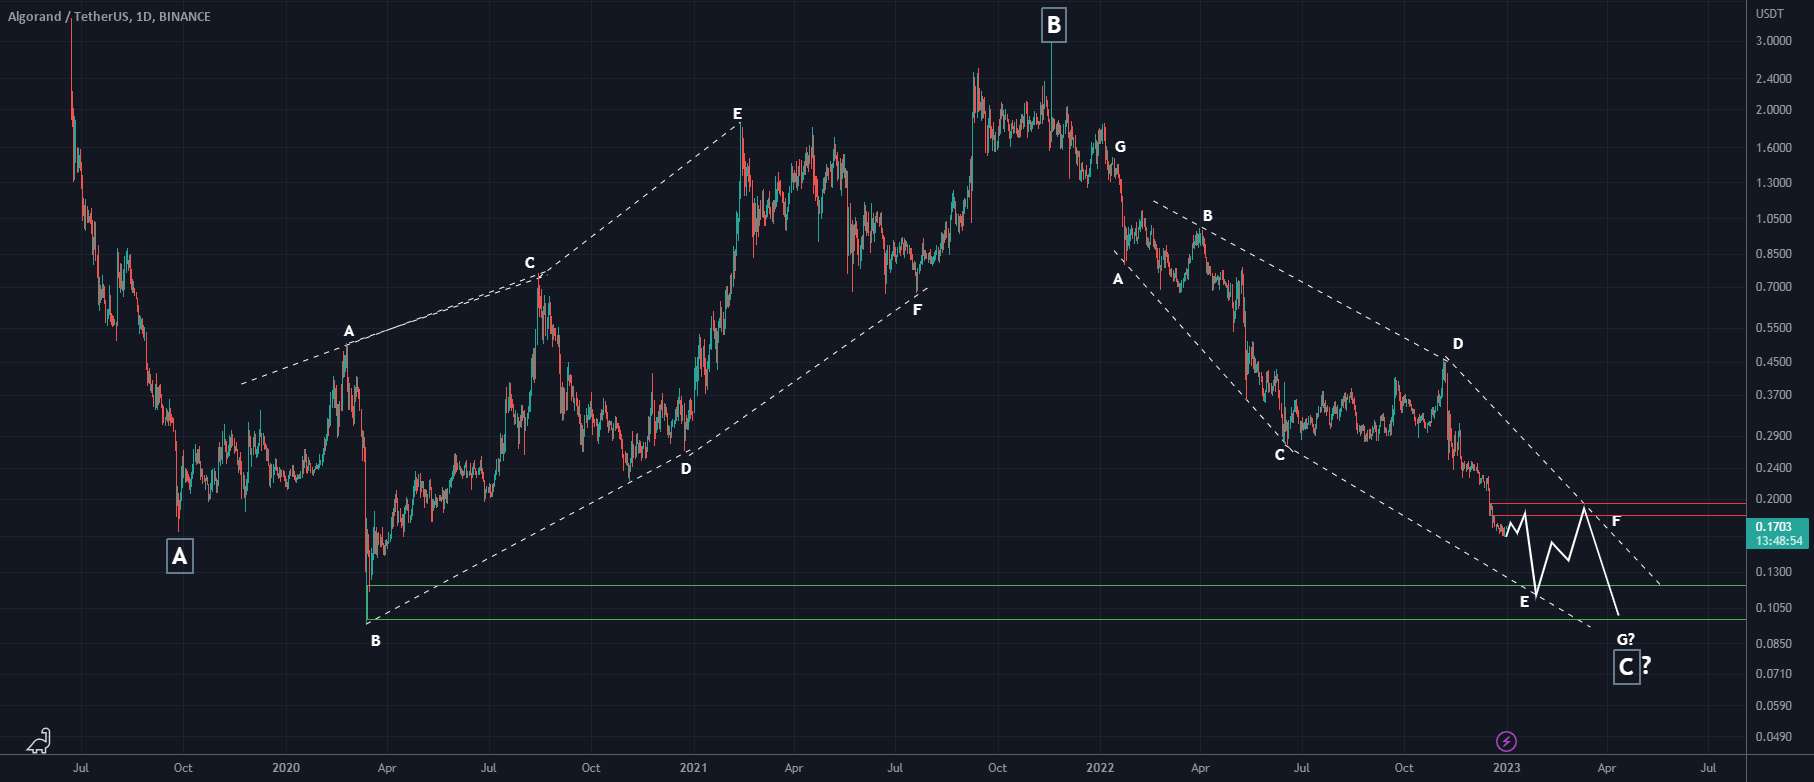Click the C label at the June 2022 low
Screen dimensions: 1814x782
point(1279,455)
